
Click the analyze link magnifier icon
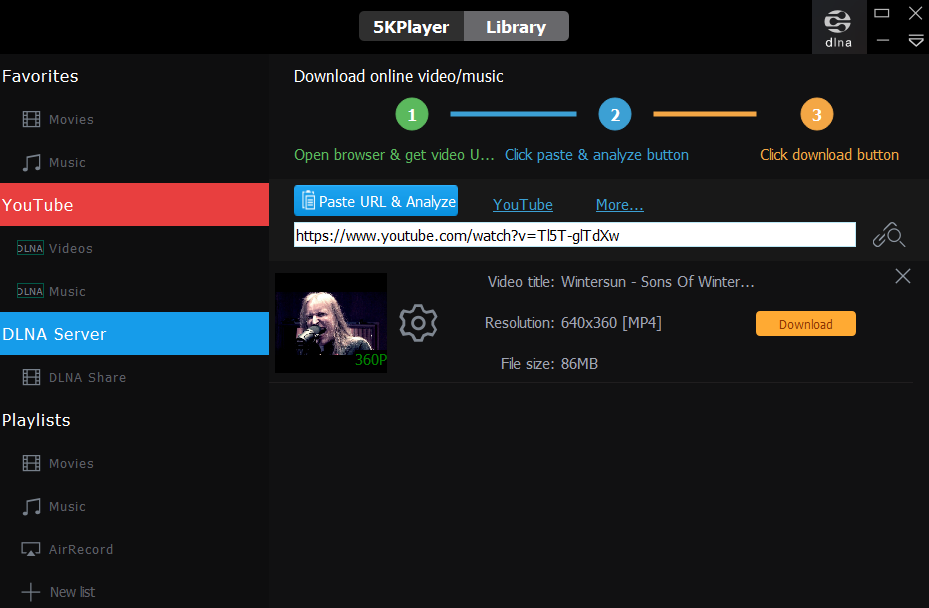click(889, 235)
